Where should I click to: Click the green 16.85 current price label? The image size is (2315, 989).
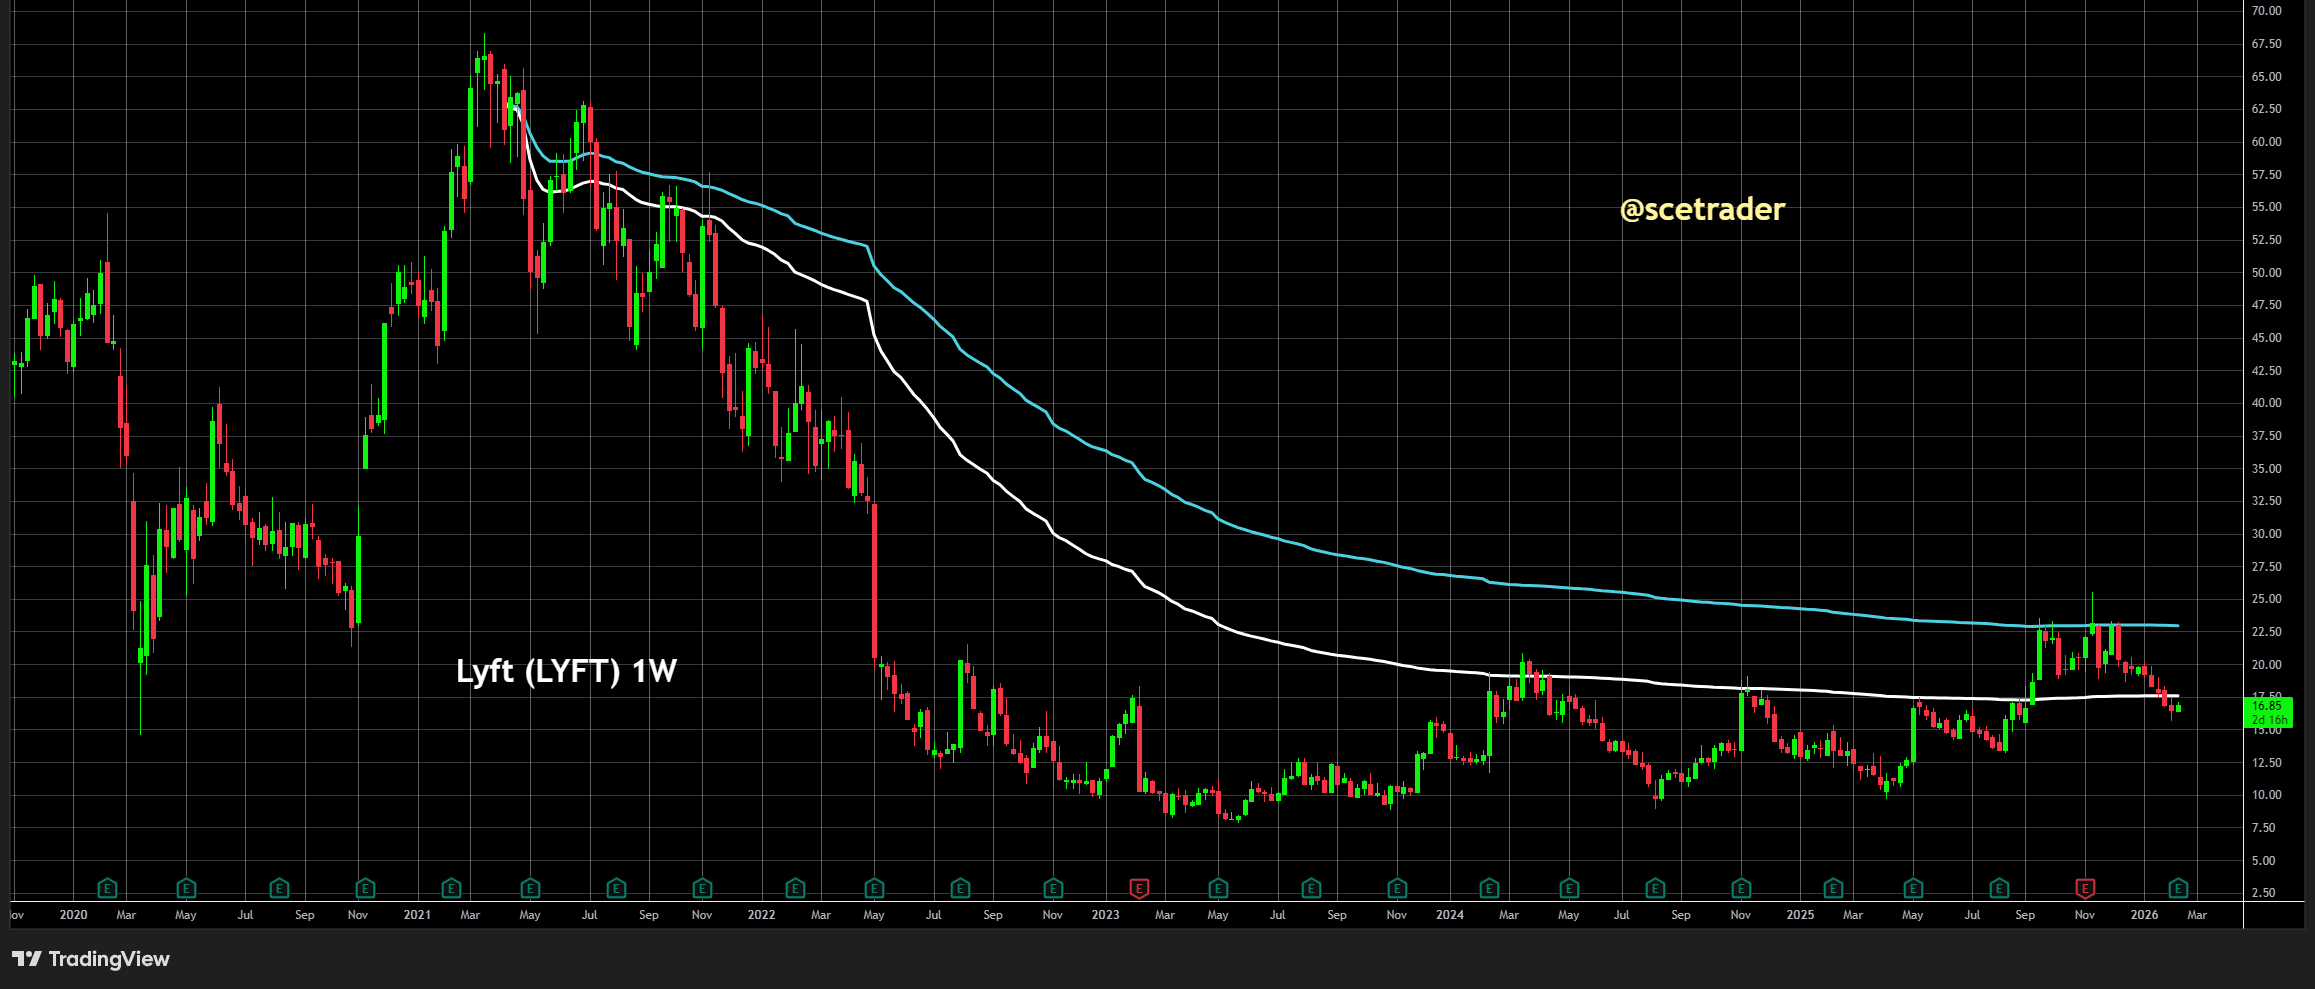2267,711
